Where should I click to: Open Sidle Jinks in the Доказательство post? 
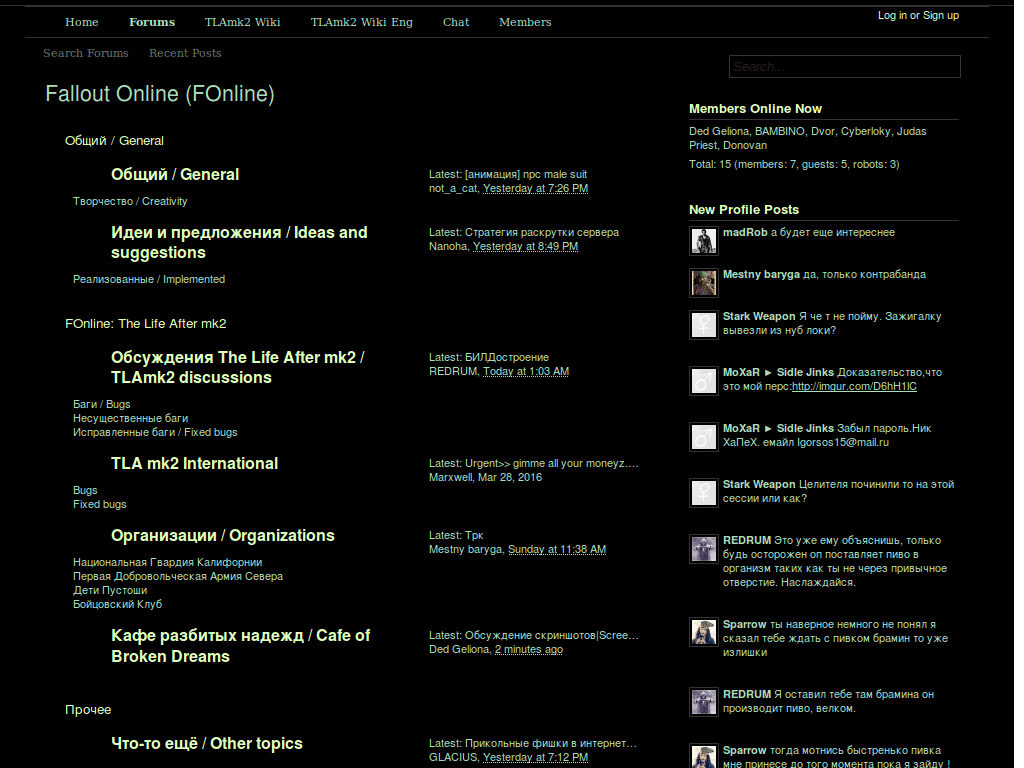tap(805, 372)
